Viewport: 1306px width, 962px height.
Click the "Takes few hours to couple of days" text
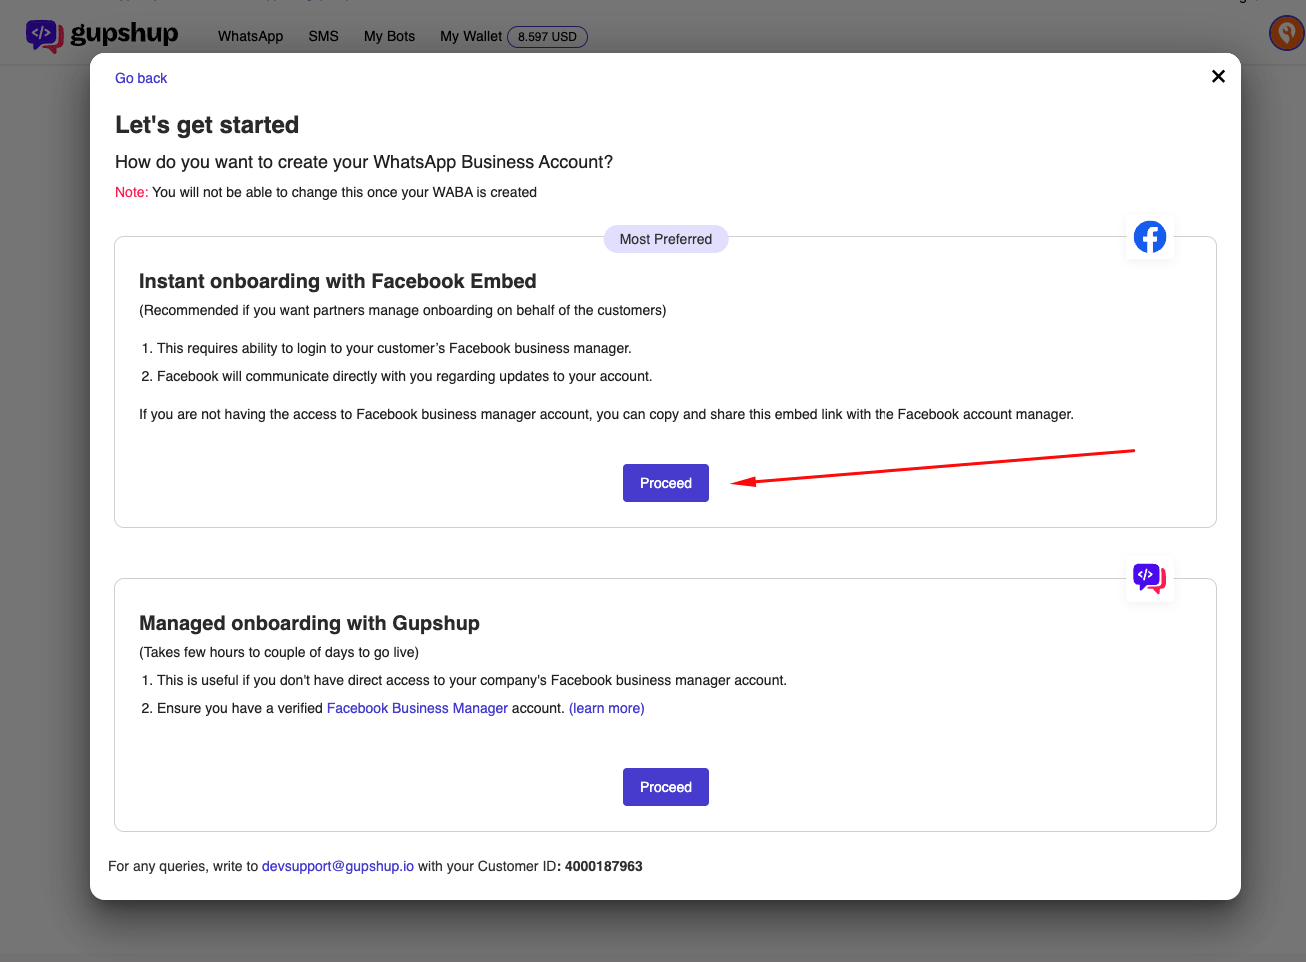coord(279,652)
